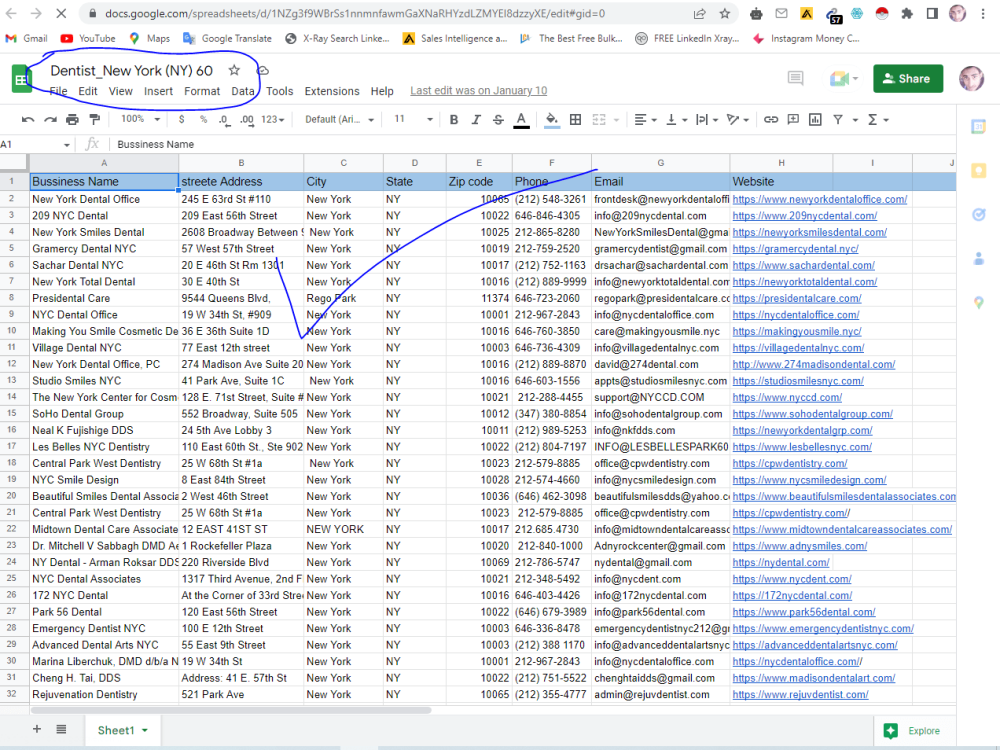Open the text rotation dropdown
Image resolution: width=1000 pixels, height=750 pixels.
[737, 119]
